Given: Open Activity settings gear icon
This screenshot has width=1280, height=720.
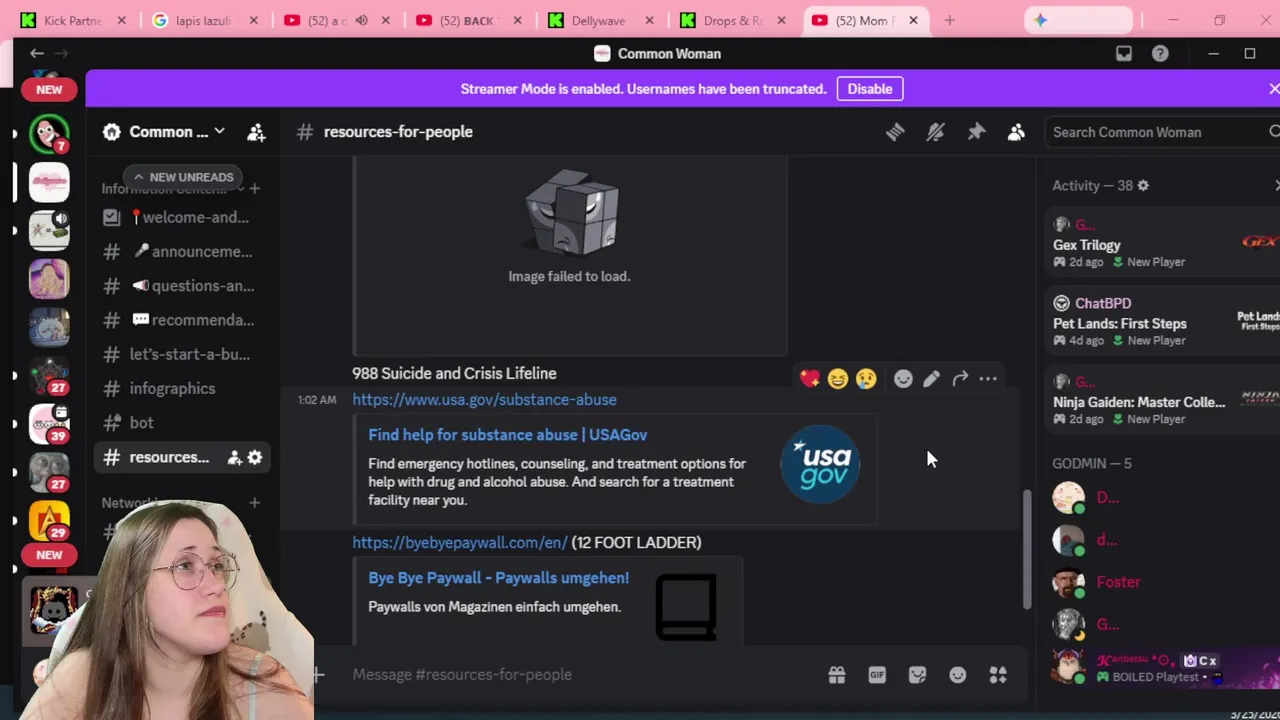Looking at the screenshot, I should (x=1143, y=185).
